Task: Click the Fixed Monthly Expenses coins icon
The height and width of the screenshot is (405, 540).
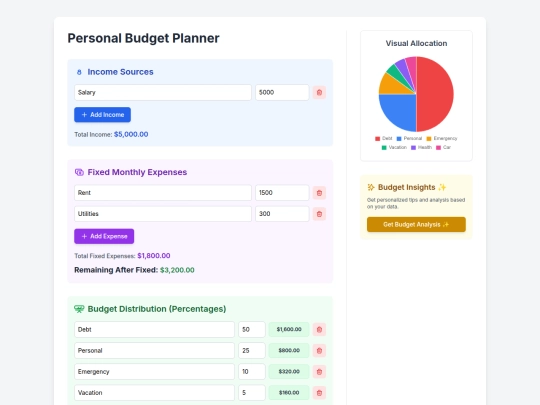Action: point(79,172)
